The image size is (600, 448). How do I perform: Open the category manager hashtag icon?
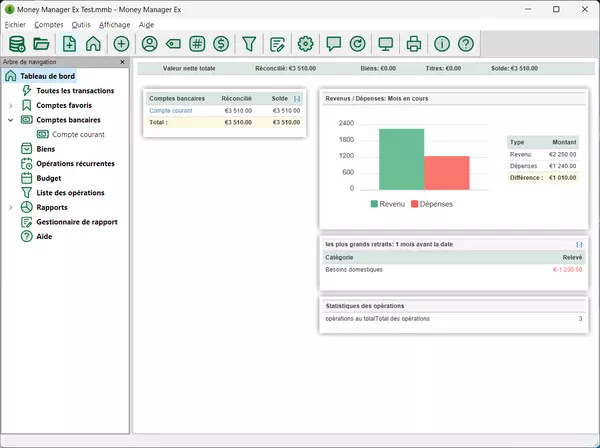[197, 43]
